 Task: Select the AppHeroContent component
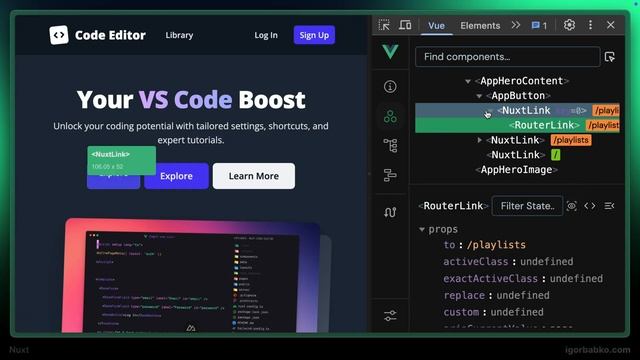(522, 81)
